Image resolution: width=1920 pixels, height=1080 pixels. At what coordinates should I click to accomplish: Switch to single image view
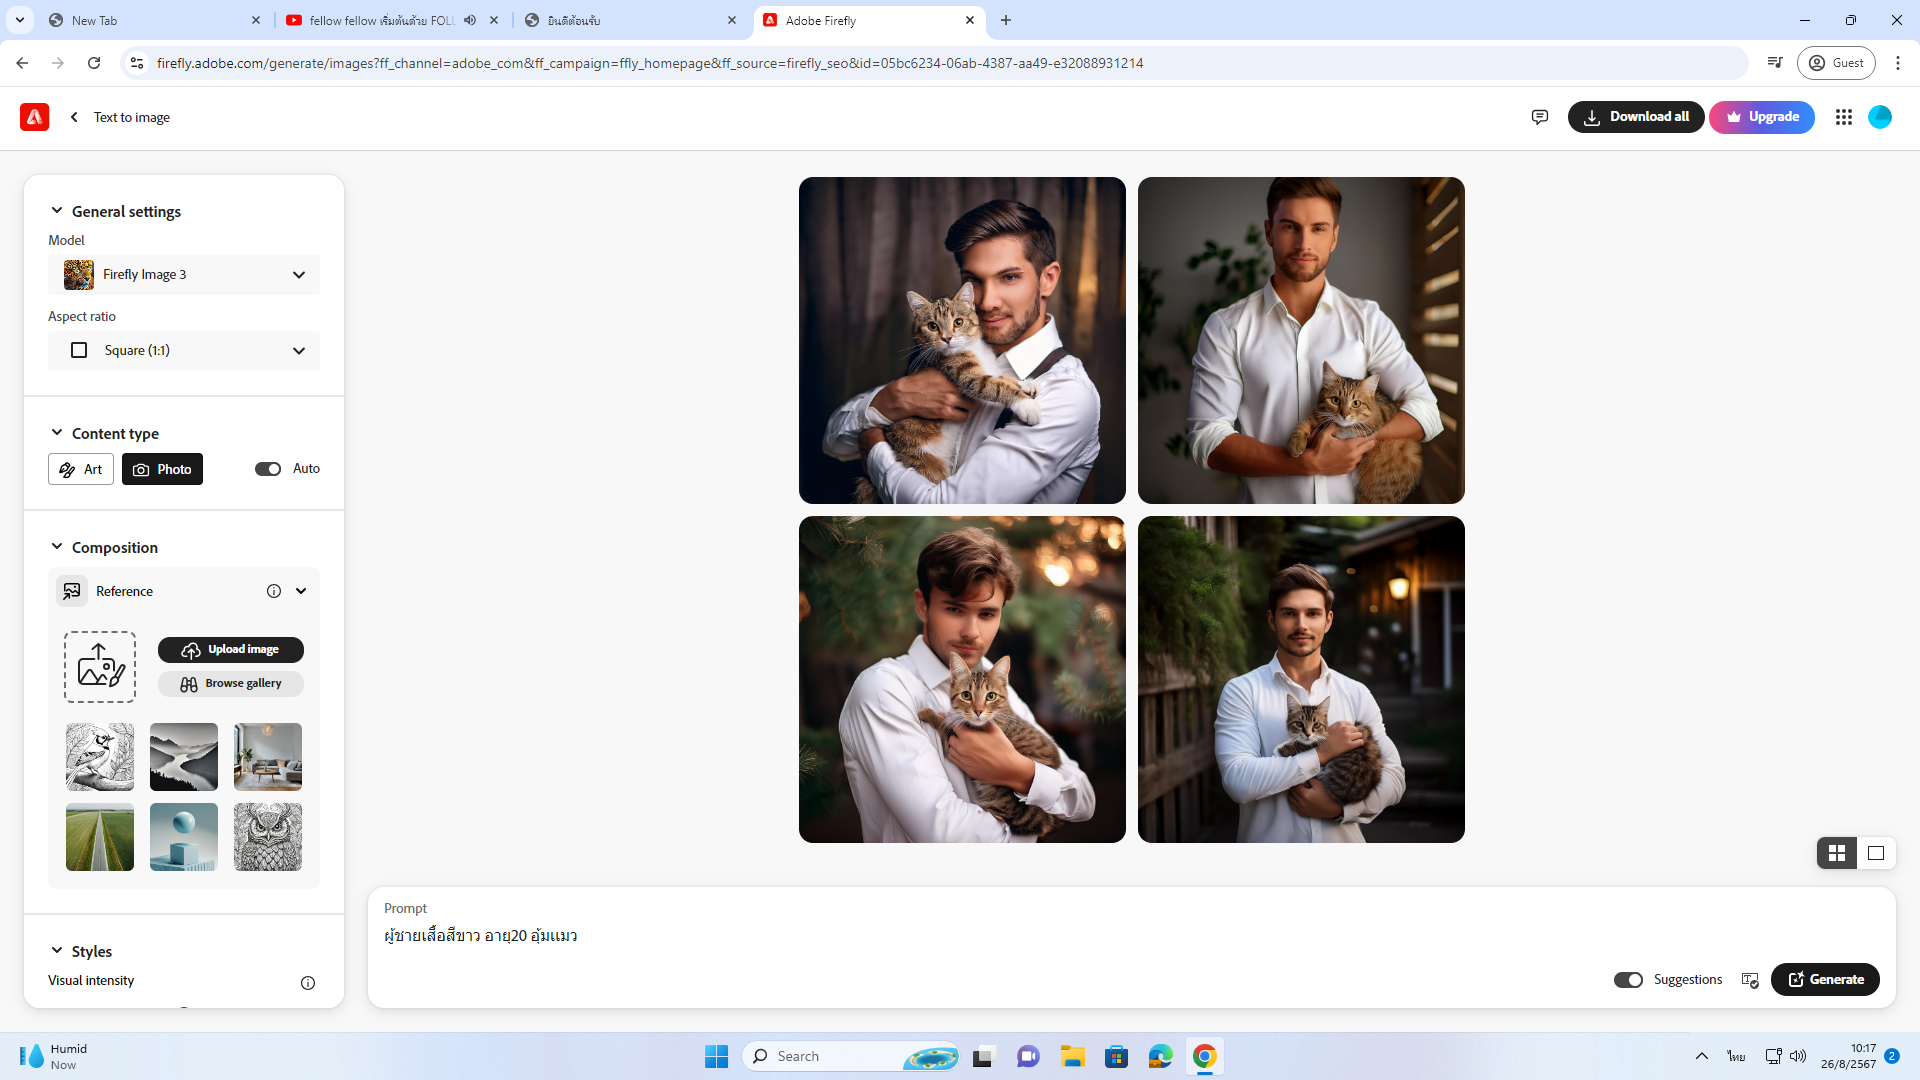point(1876,853)
